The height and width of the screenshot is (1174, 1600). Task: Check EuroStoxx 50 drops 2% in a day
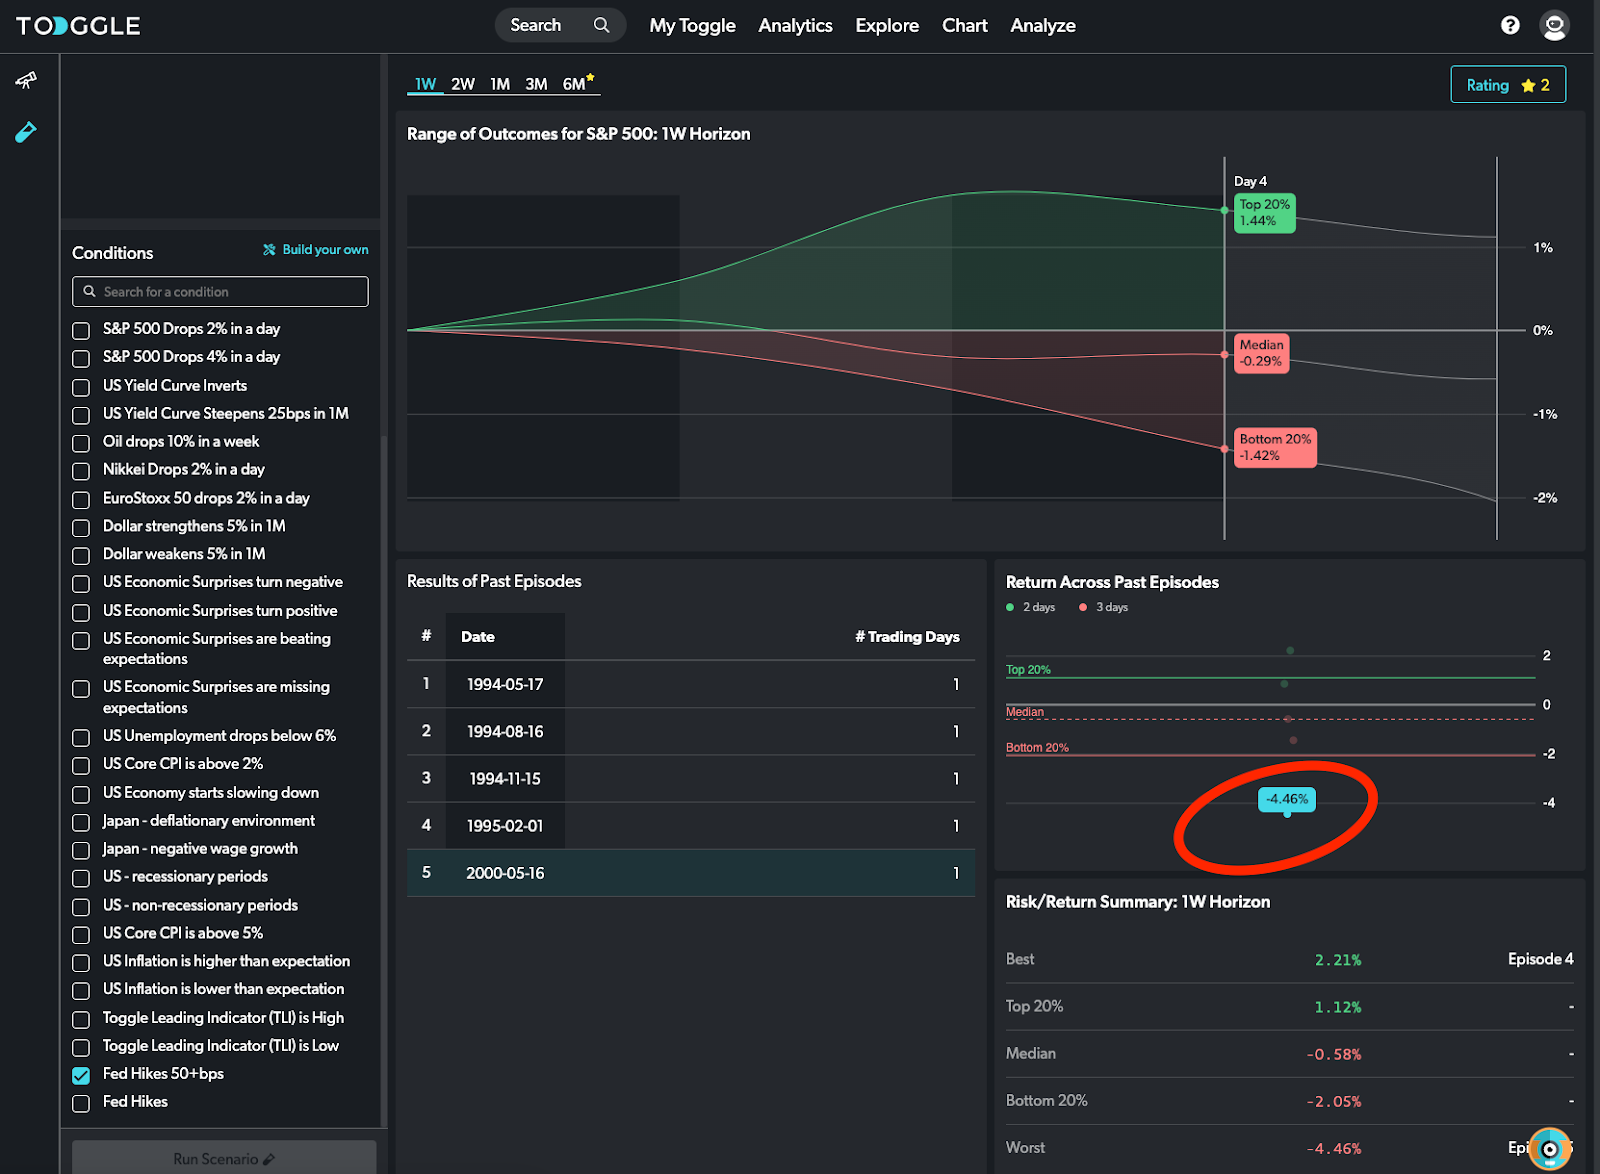click(81, 499)
